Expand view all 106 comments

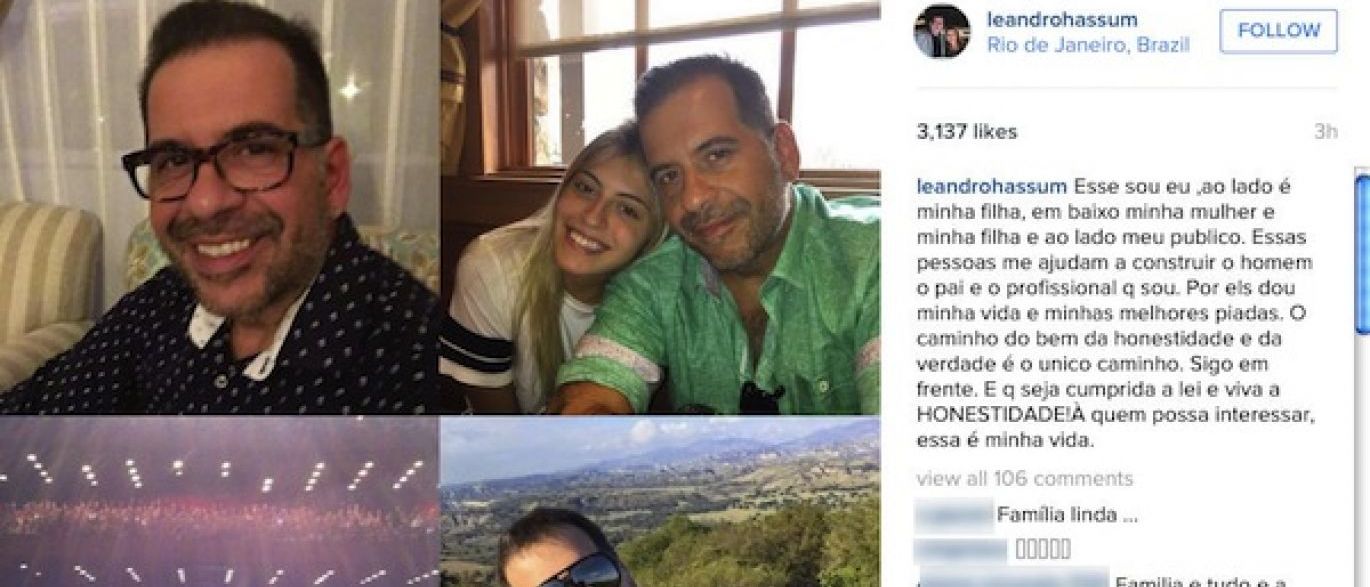click(1024, 479)
